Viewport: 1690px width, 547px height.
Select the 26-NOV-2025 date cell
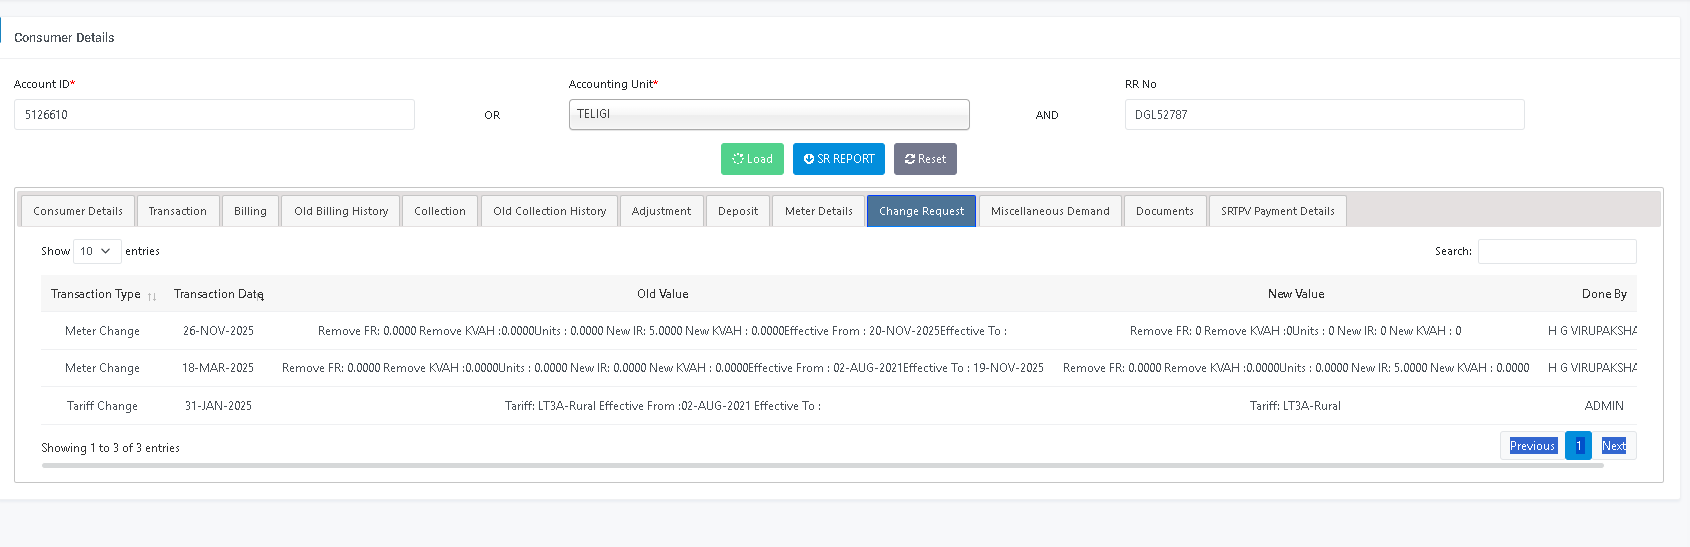point(218,331)
